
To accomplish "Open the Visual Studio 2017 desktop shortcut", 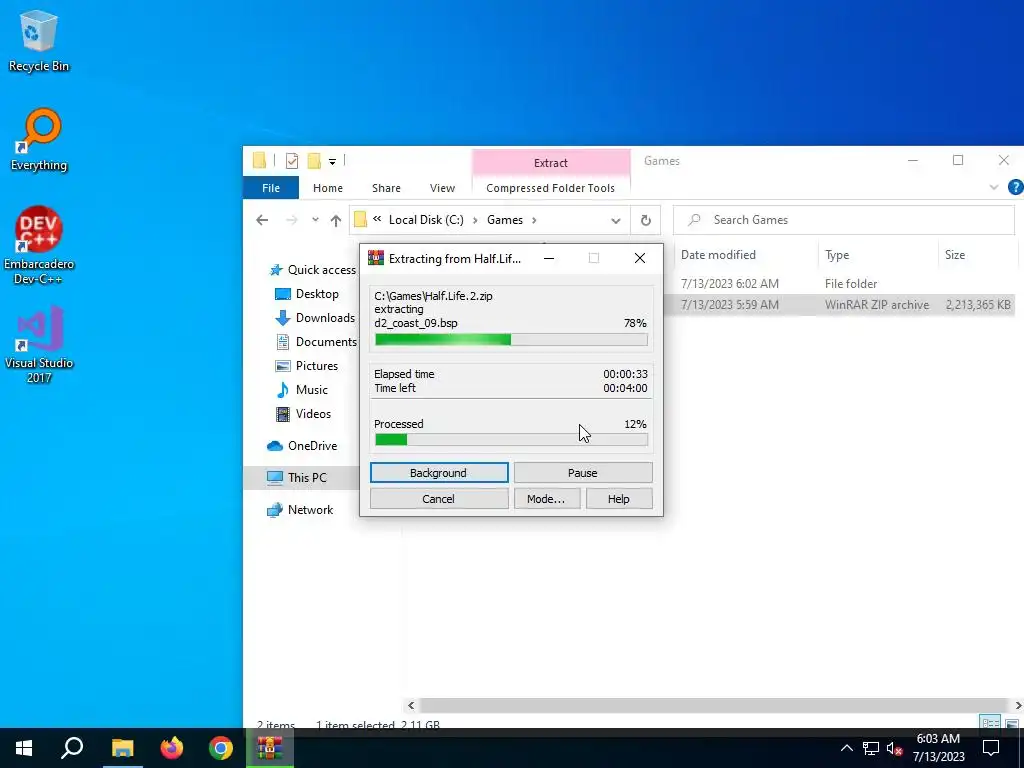I will click(x=39, y=345).
